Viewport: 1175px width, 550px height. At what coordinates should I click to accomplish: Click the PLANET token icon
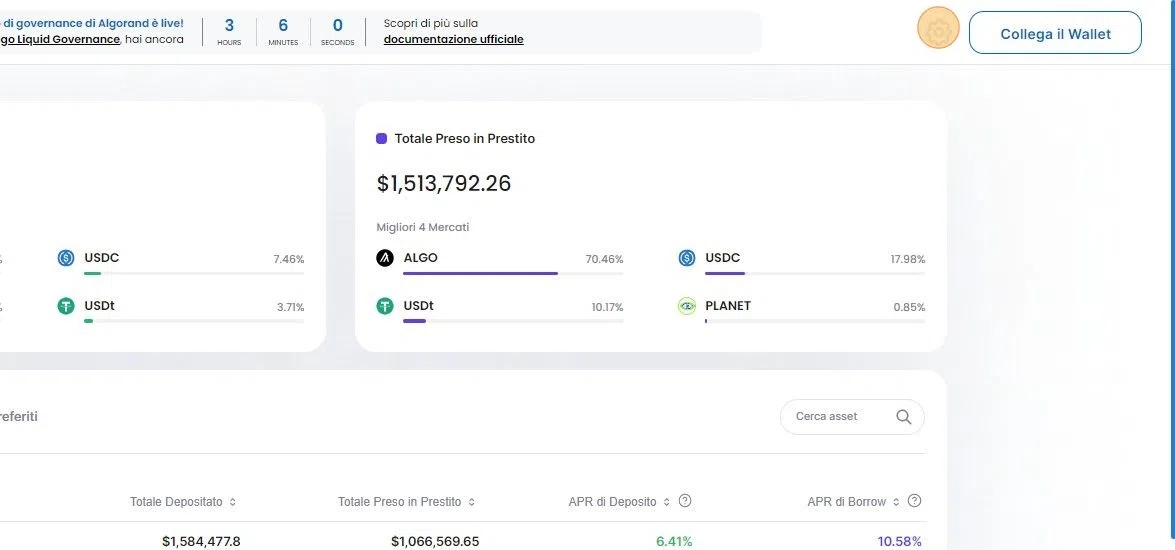[x=687, y=306]
